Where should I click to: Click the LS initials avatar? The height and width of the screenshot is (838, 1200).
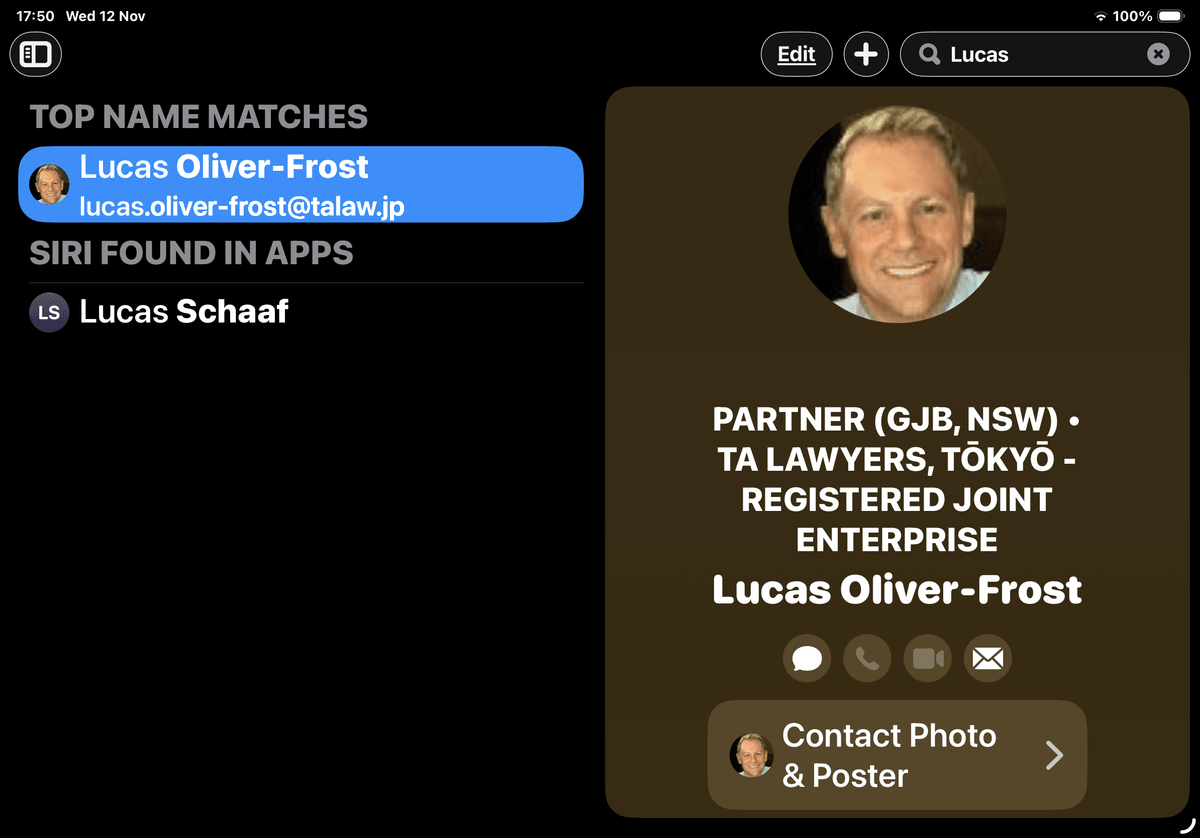coord(49,312)
